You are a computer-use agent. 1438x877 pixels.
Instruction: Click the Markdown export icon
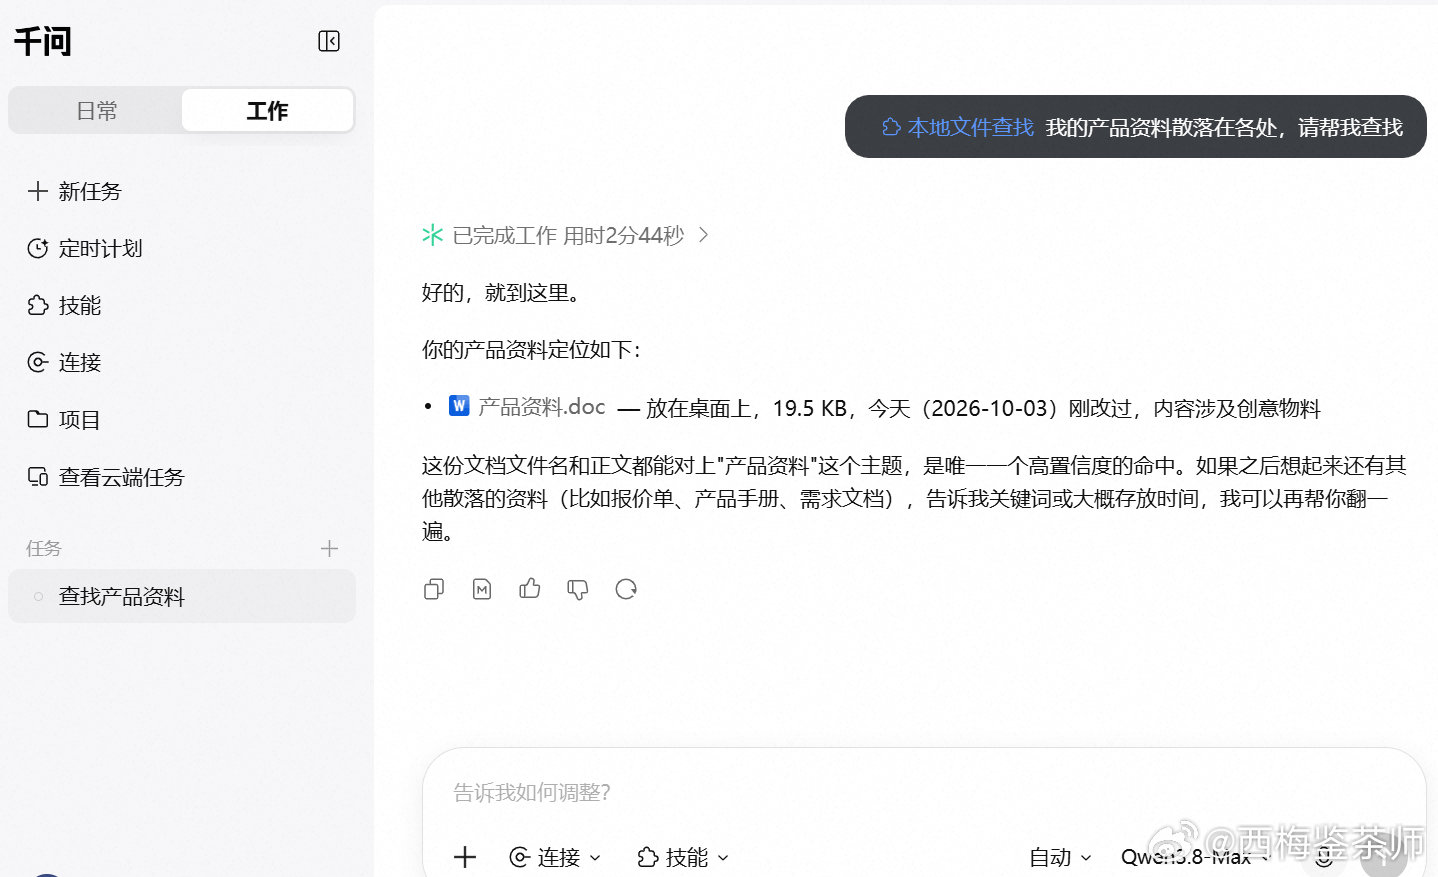coord(482,589)
